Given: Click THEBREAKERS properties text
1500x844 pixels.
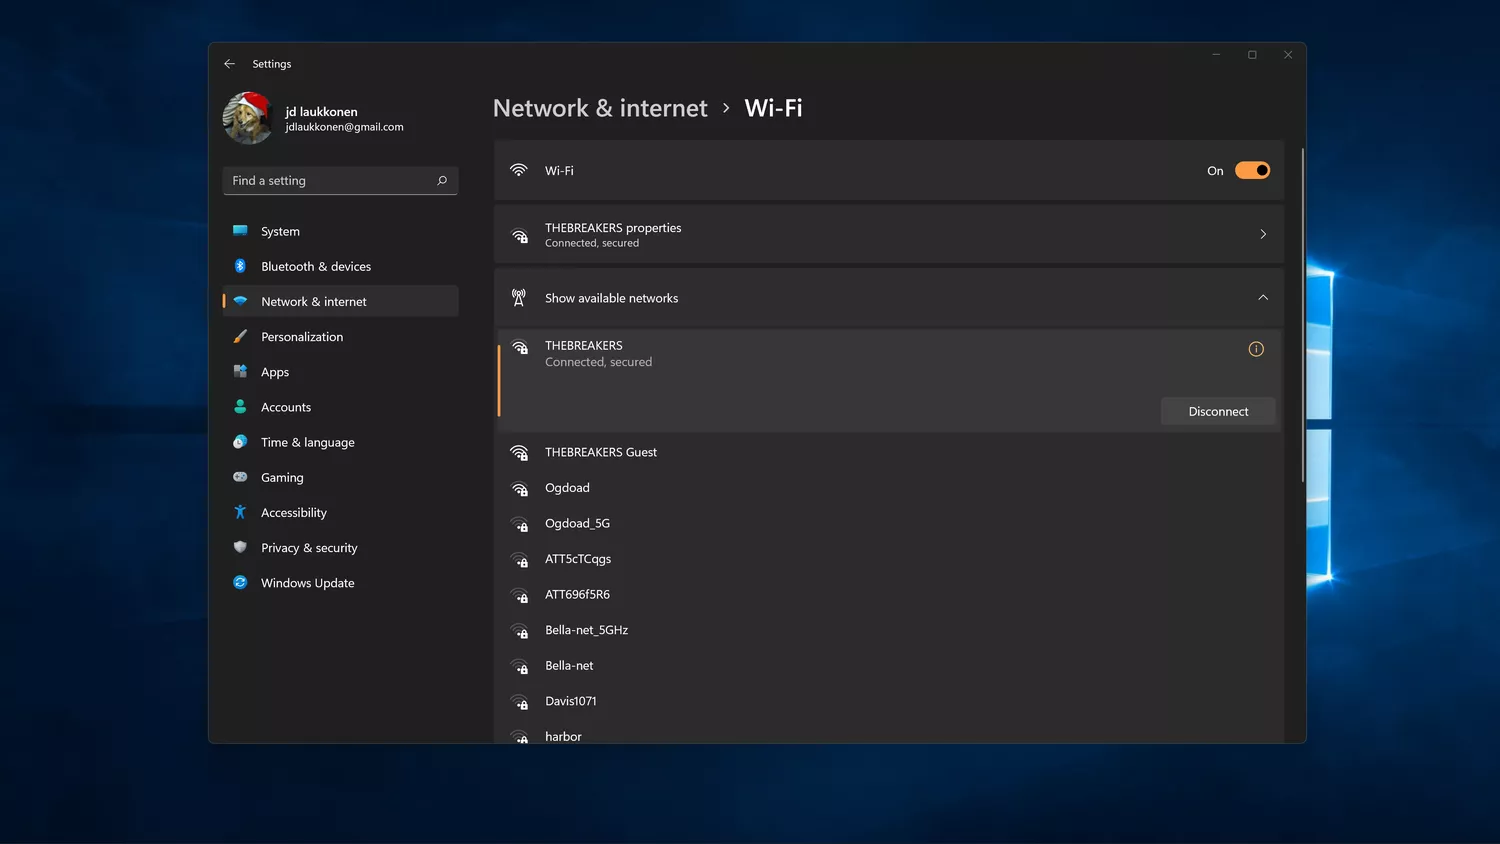Looking at the screenshot, I should click(x=613, y=228).
